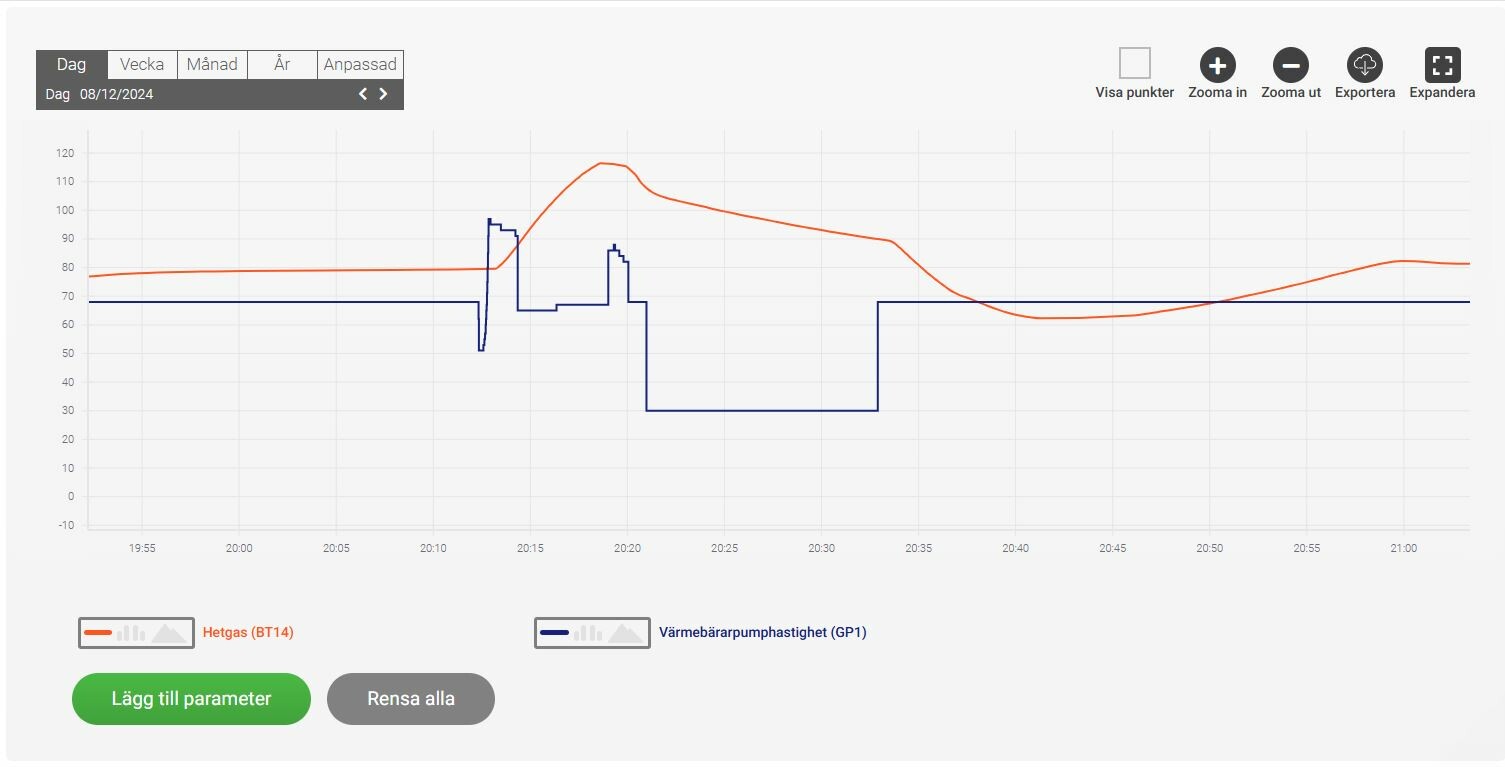
Task: Switch to the Månad tab
Action: click(x=212, y=64)
